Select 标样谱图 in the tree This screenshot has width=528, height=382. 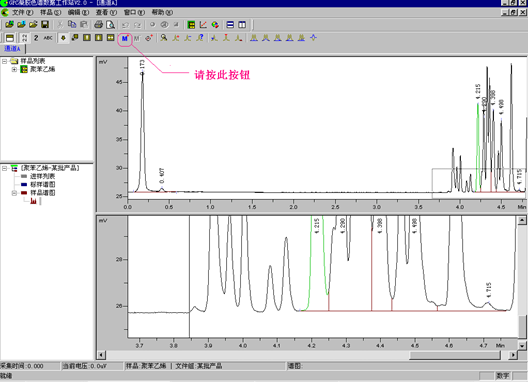pyautogui.click(x=42, y=185)
